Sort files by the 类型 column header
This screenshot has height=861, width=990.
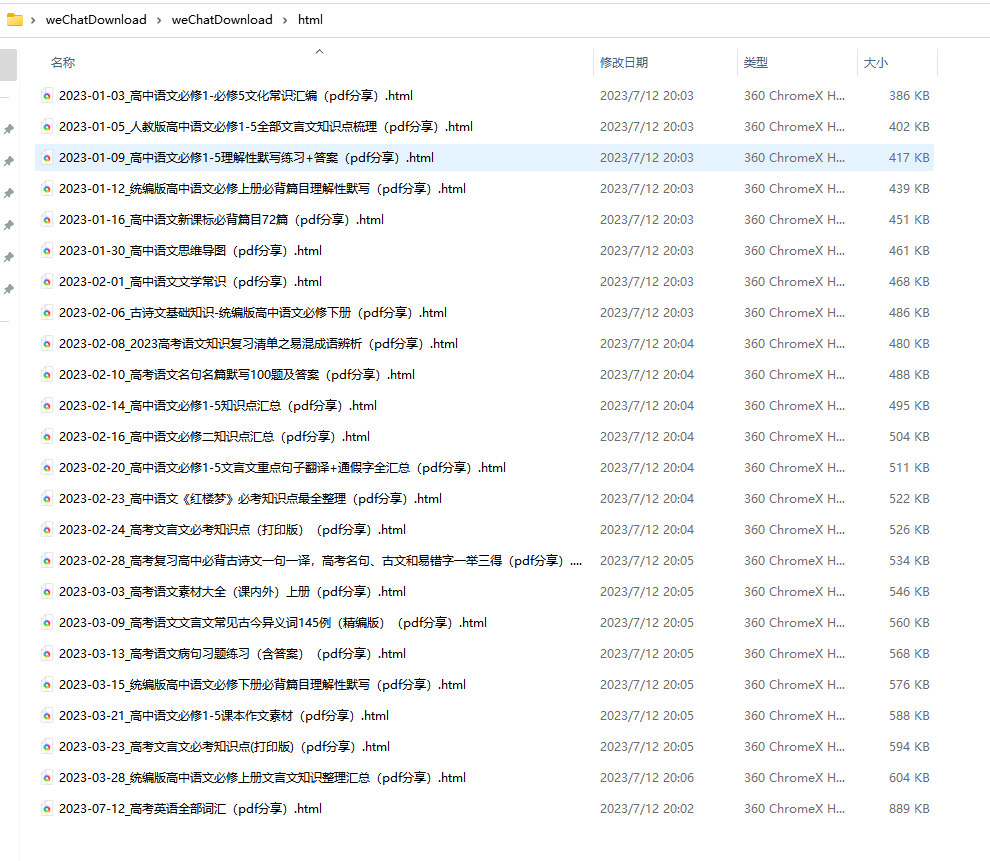coord(756,62)
